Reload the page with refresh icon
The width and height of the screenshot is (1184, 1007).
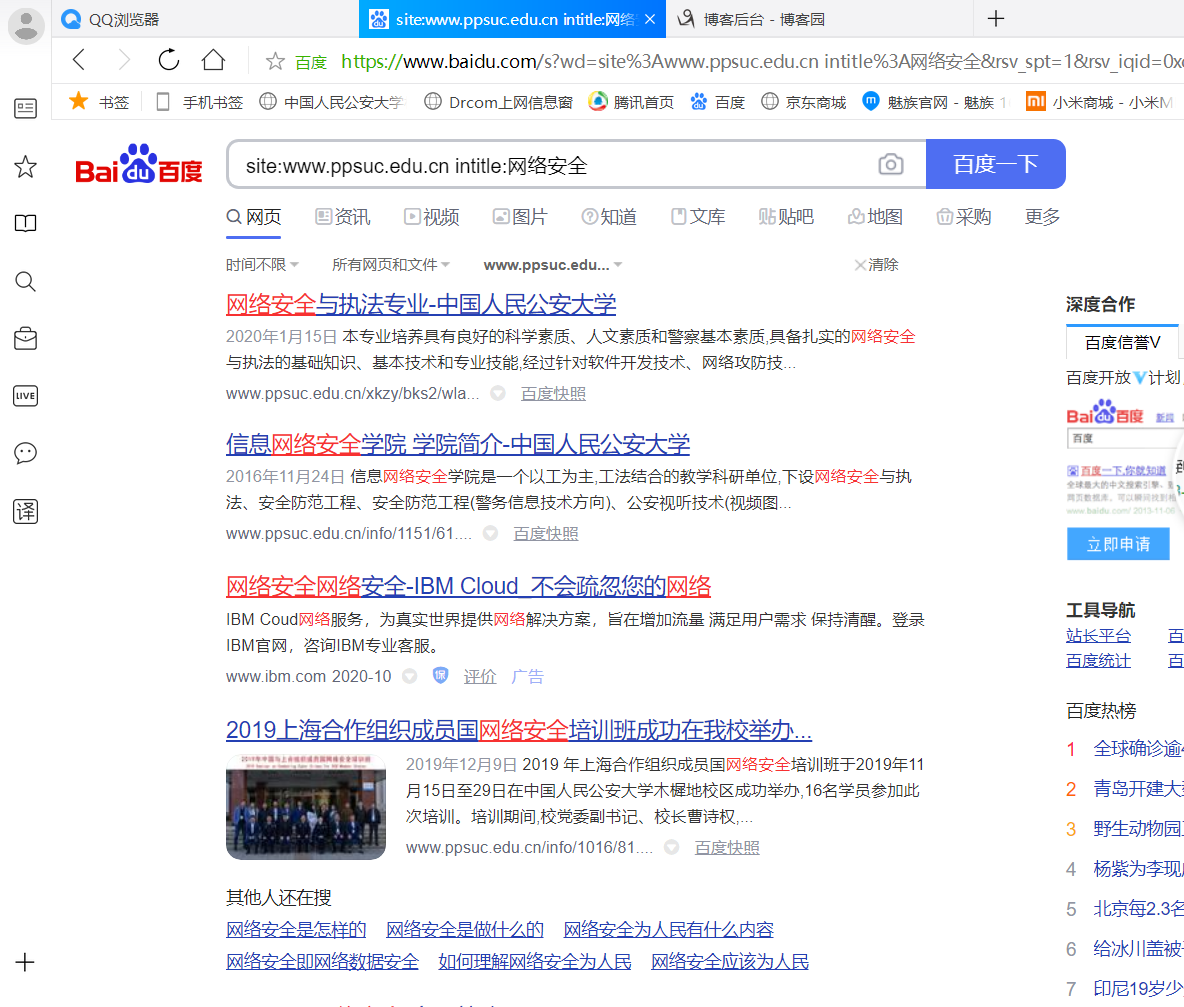pyautogui.click(x=168, y=60)
